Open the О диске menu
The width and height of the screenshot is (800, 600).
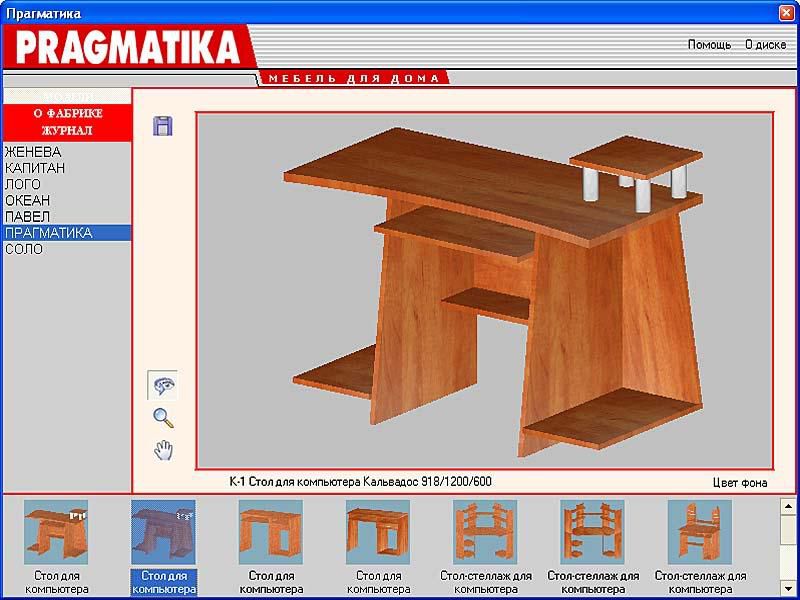point(765,45)
